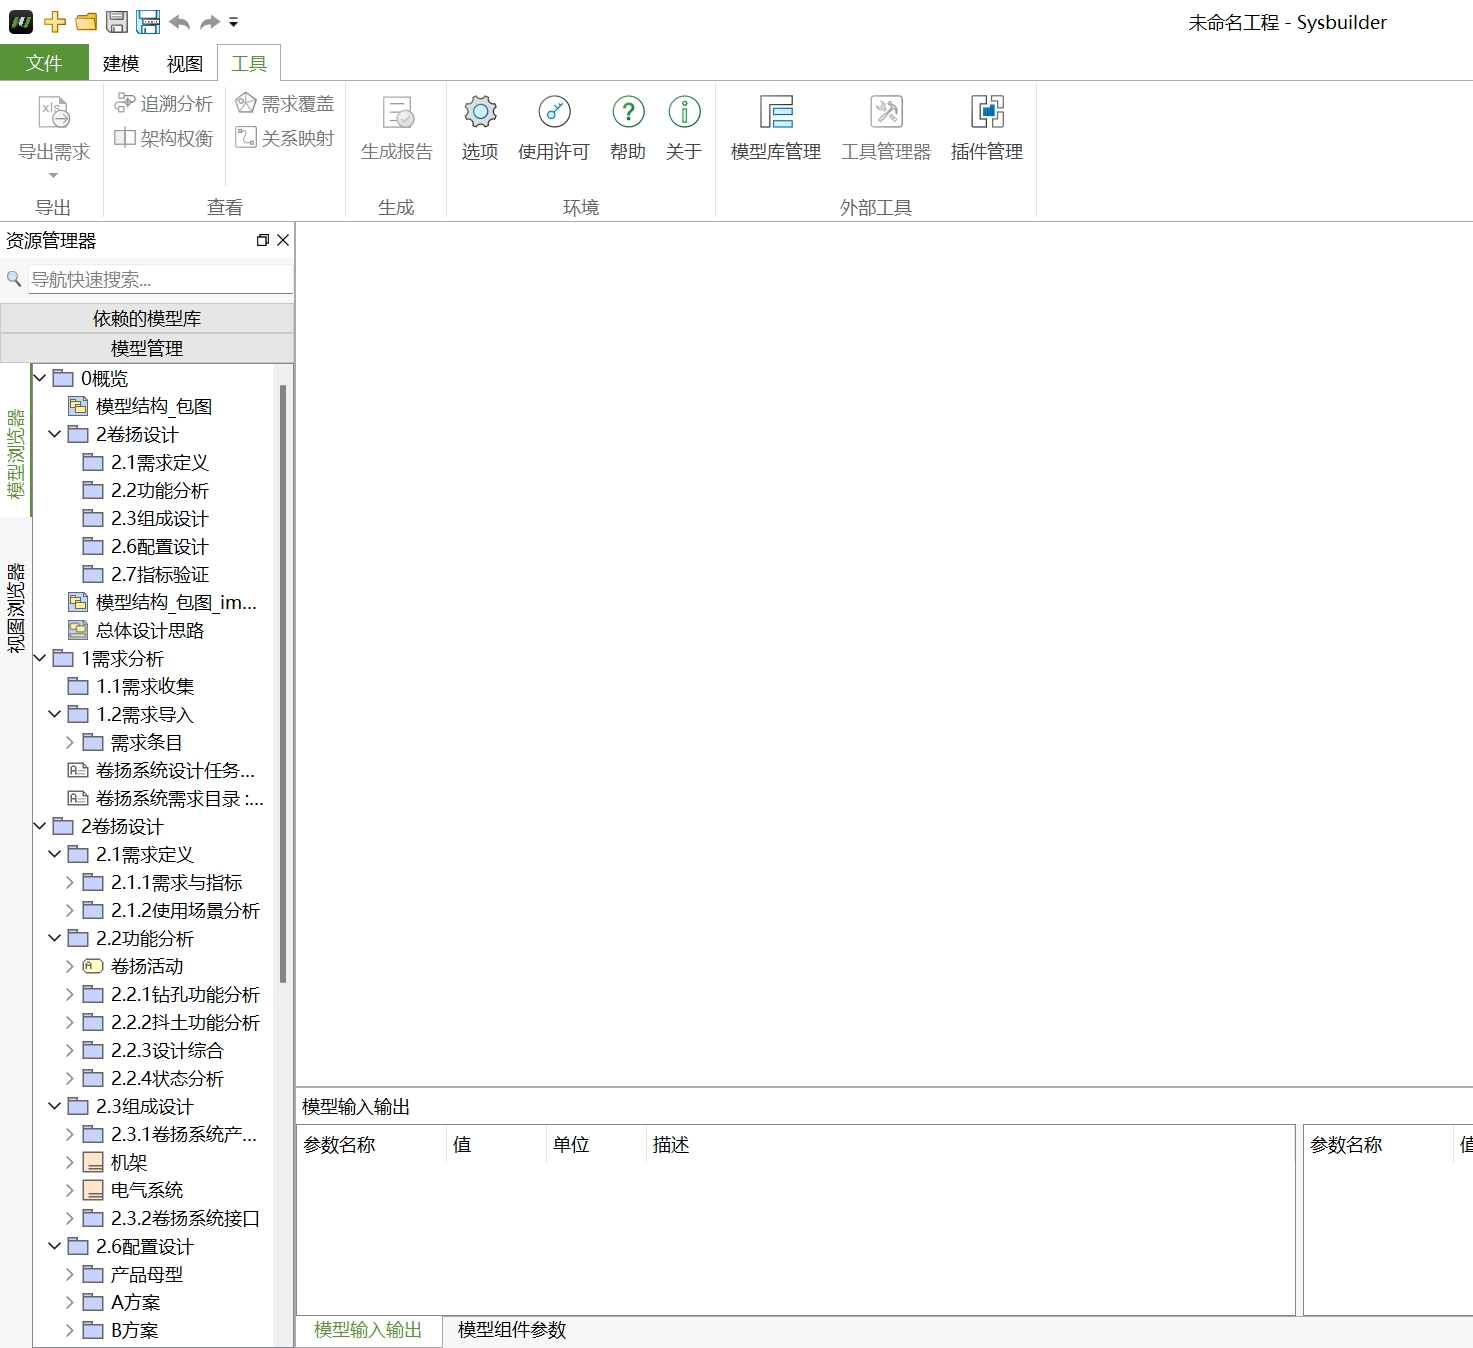The height and width of the screenshot is (1348, 1473).
Task: Open 插件管理 tool
Action: 987,128
